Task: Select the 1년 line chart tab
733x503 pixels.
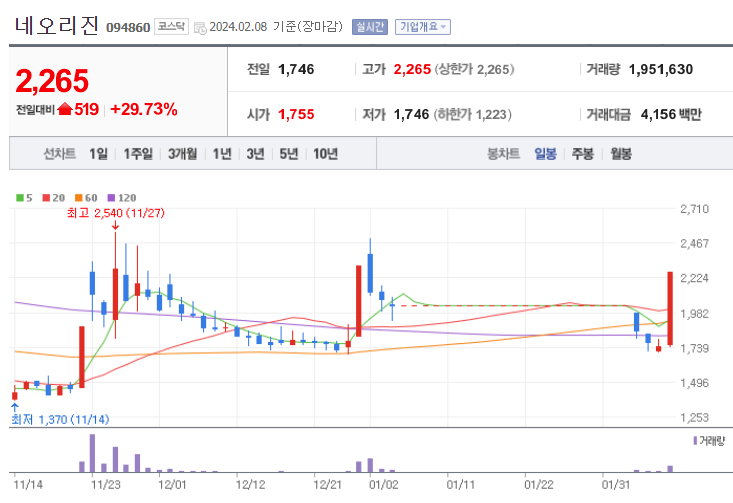Action: tap(222, 153)
